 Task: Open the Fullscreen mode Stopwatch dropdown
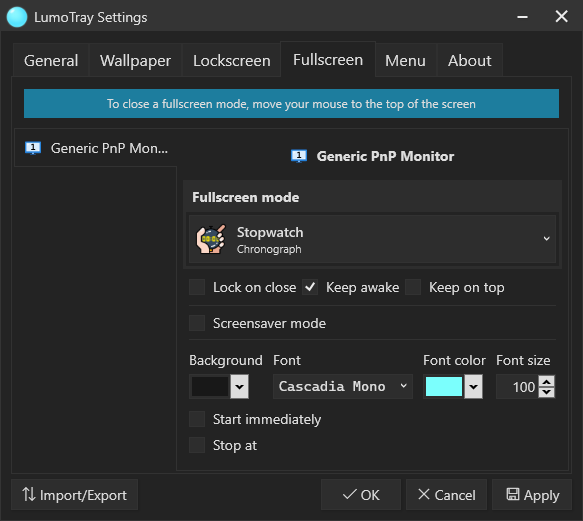click(x=372, y=239)
